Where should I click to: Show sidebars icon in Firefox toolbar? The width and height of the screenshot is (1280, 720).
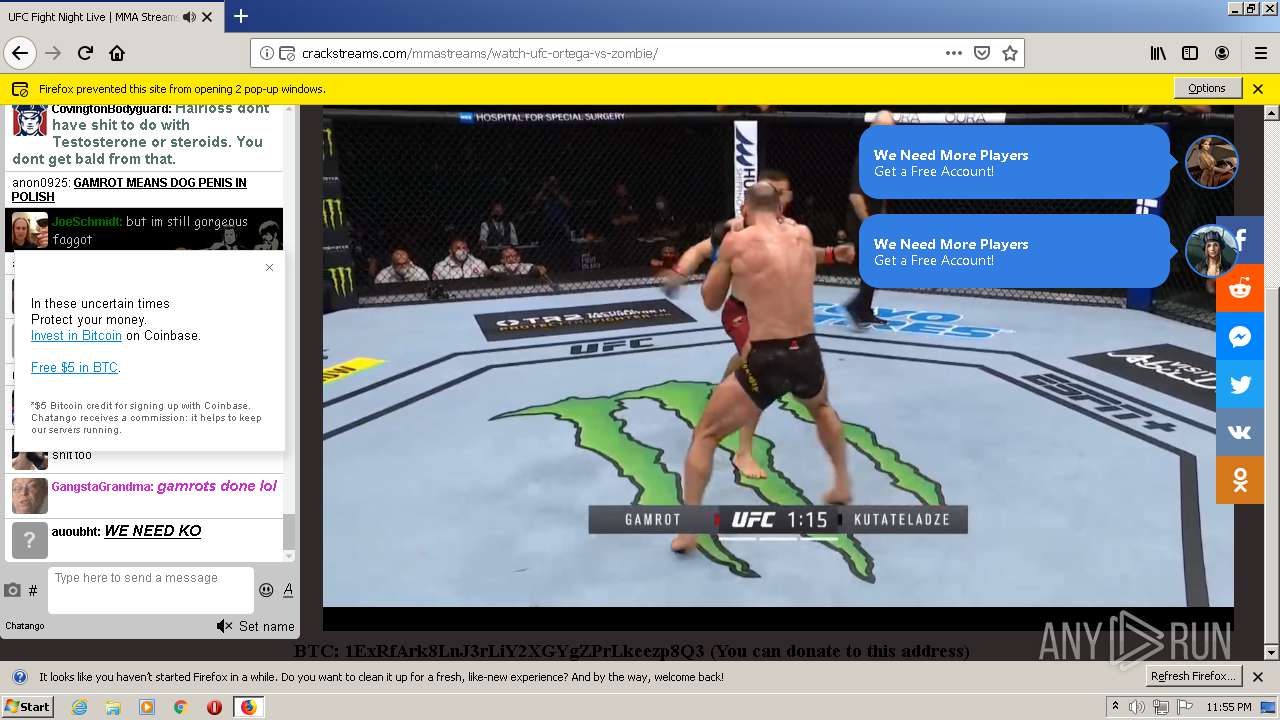click(1190, 53)
